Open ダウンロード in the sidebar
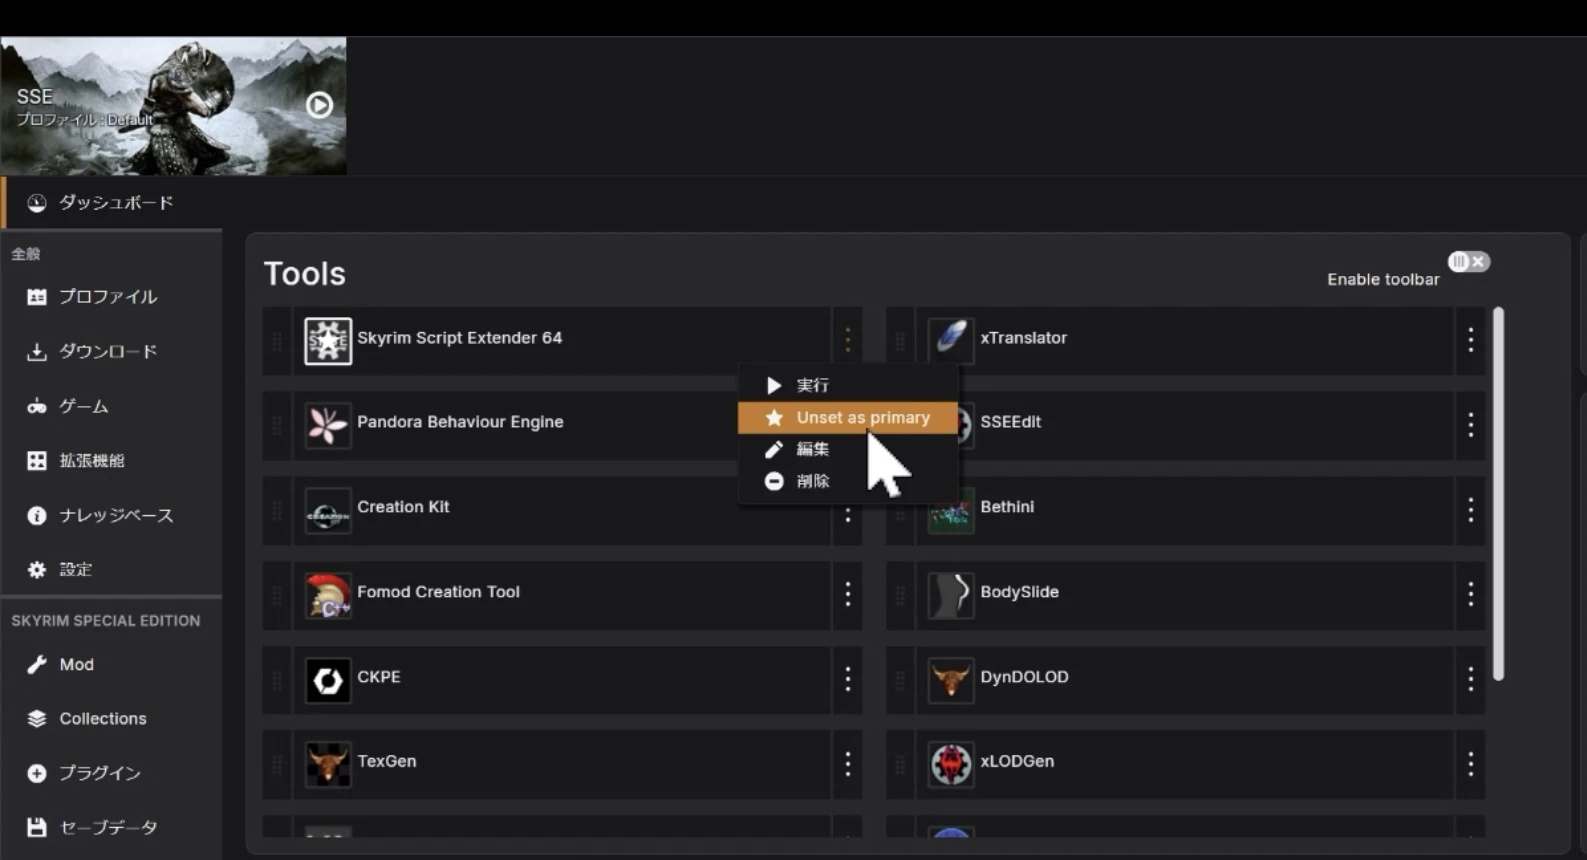This screenshot has width=1587, height=860. pyautogui.click(x=112, y=352)
